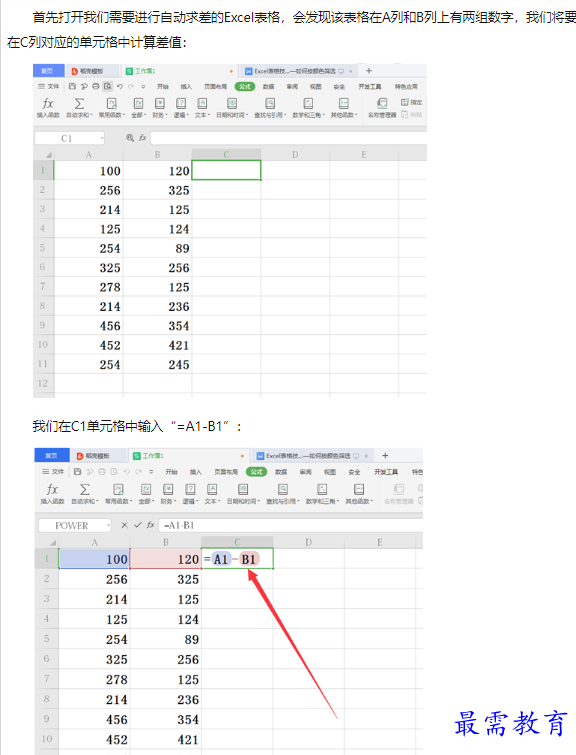Open 文件 menu in second spreadsheet screenshot
576x755 pixels.
click(53, 472)
